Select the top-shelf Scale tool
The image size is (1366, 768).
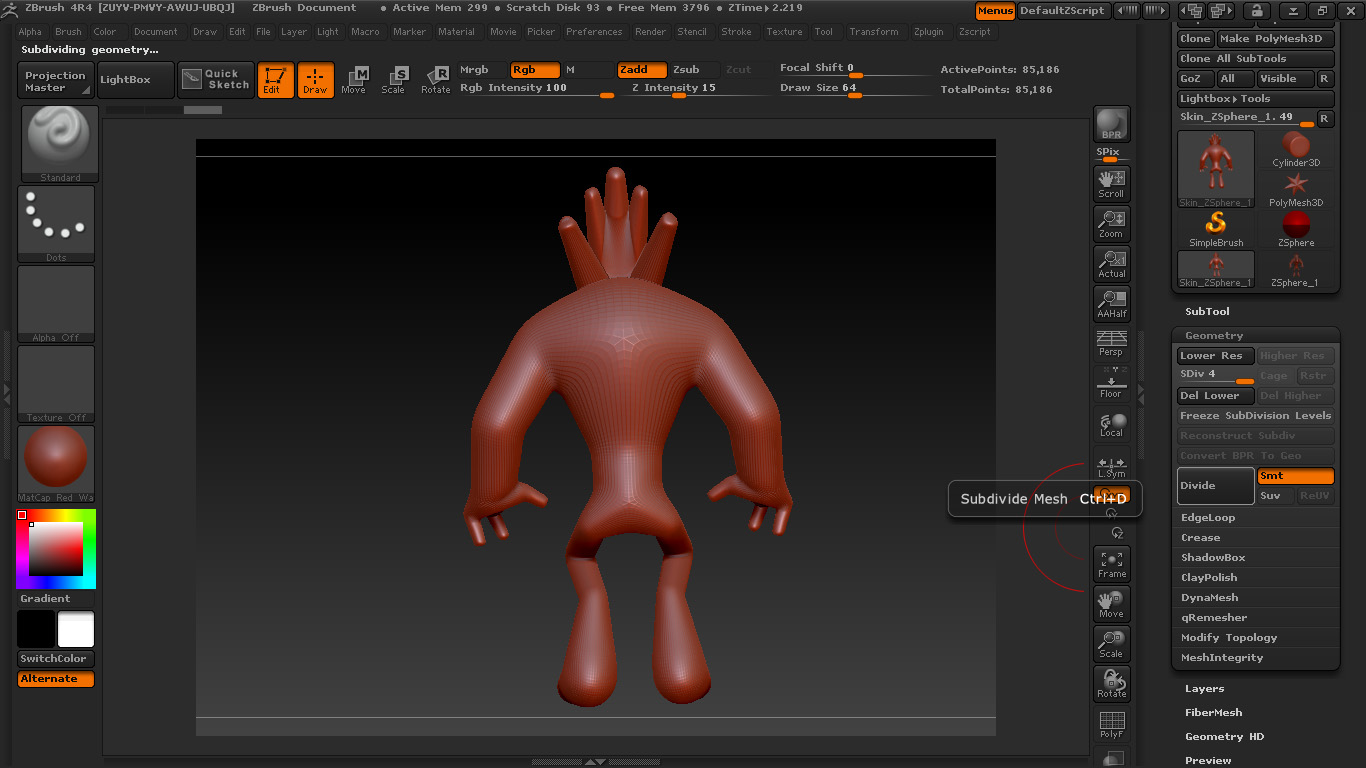(x=394, y=80)
